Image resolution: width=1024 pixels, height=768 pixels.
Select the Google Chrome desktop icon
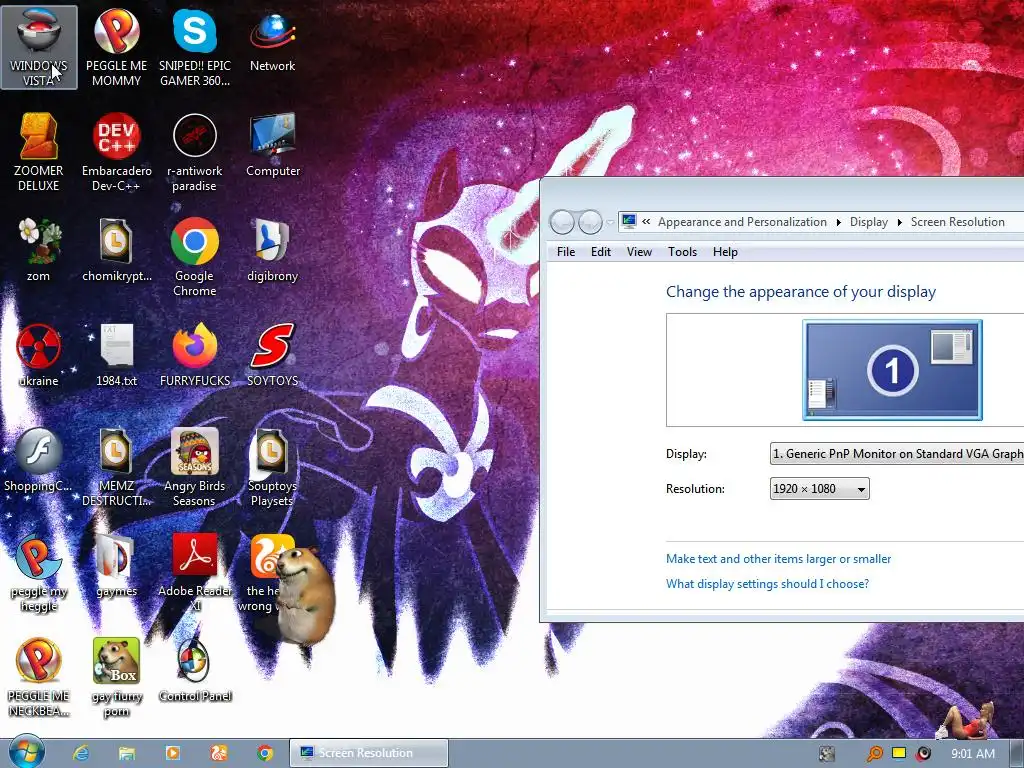pyautogui.click(x=195, y=257)
